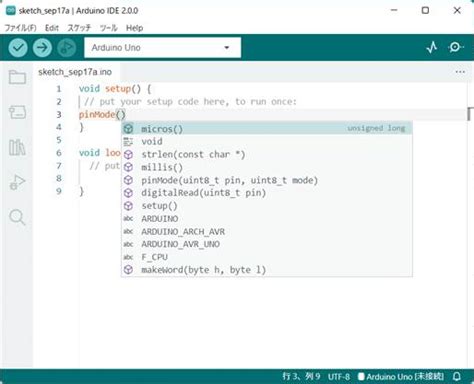Click line number 1 in the gutter
474x384 pixels.
pos(59,89)
